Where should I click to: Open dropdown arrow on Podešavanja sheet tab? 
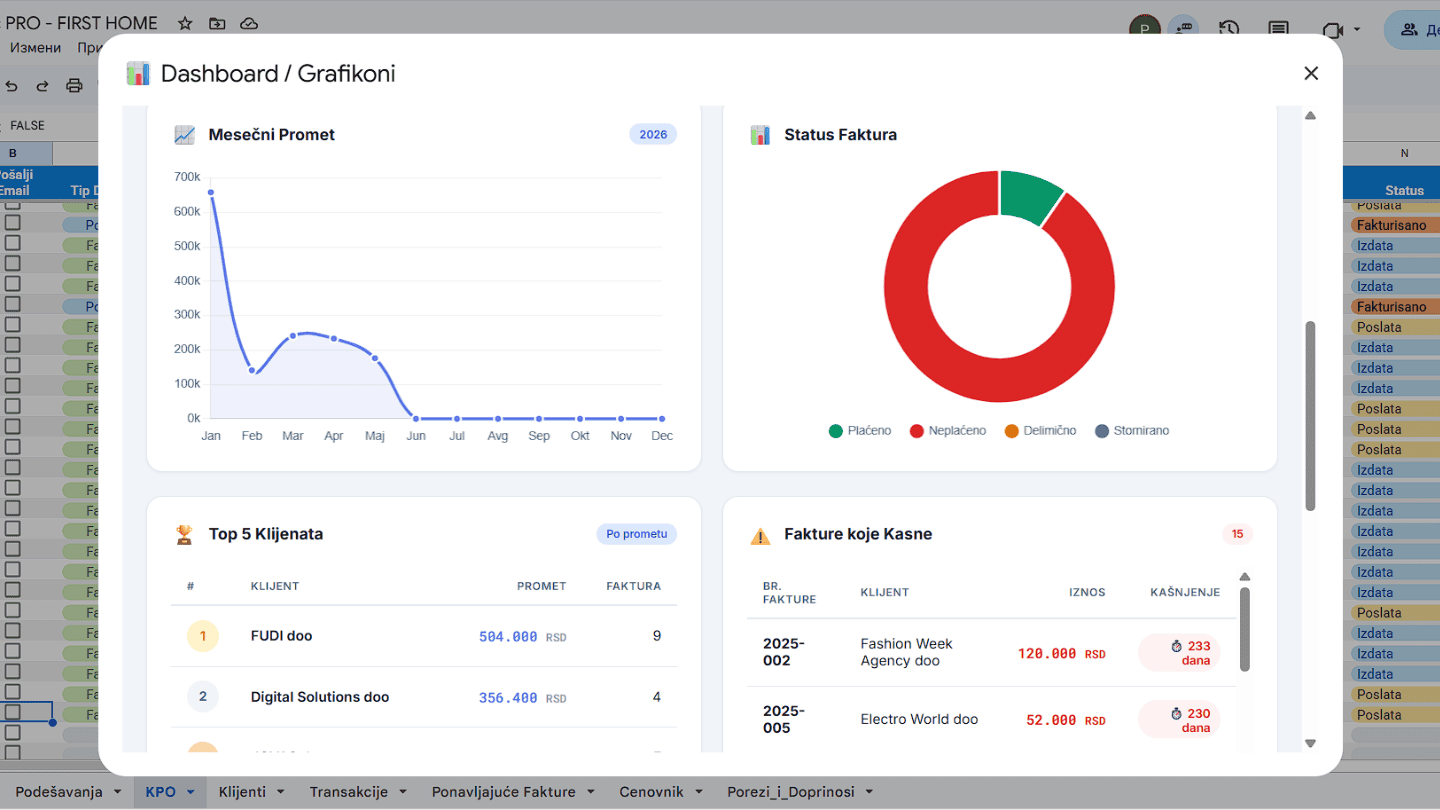[118, 792]
